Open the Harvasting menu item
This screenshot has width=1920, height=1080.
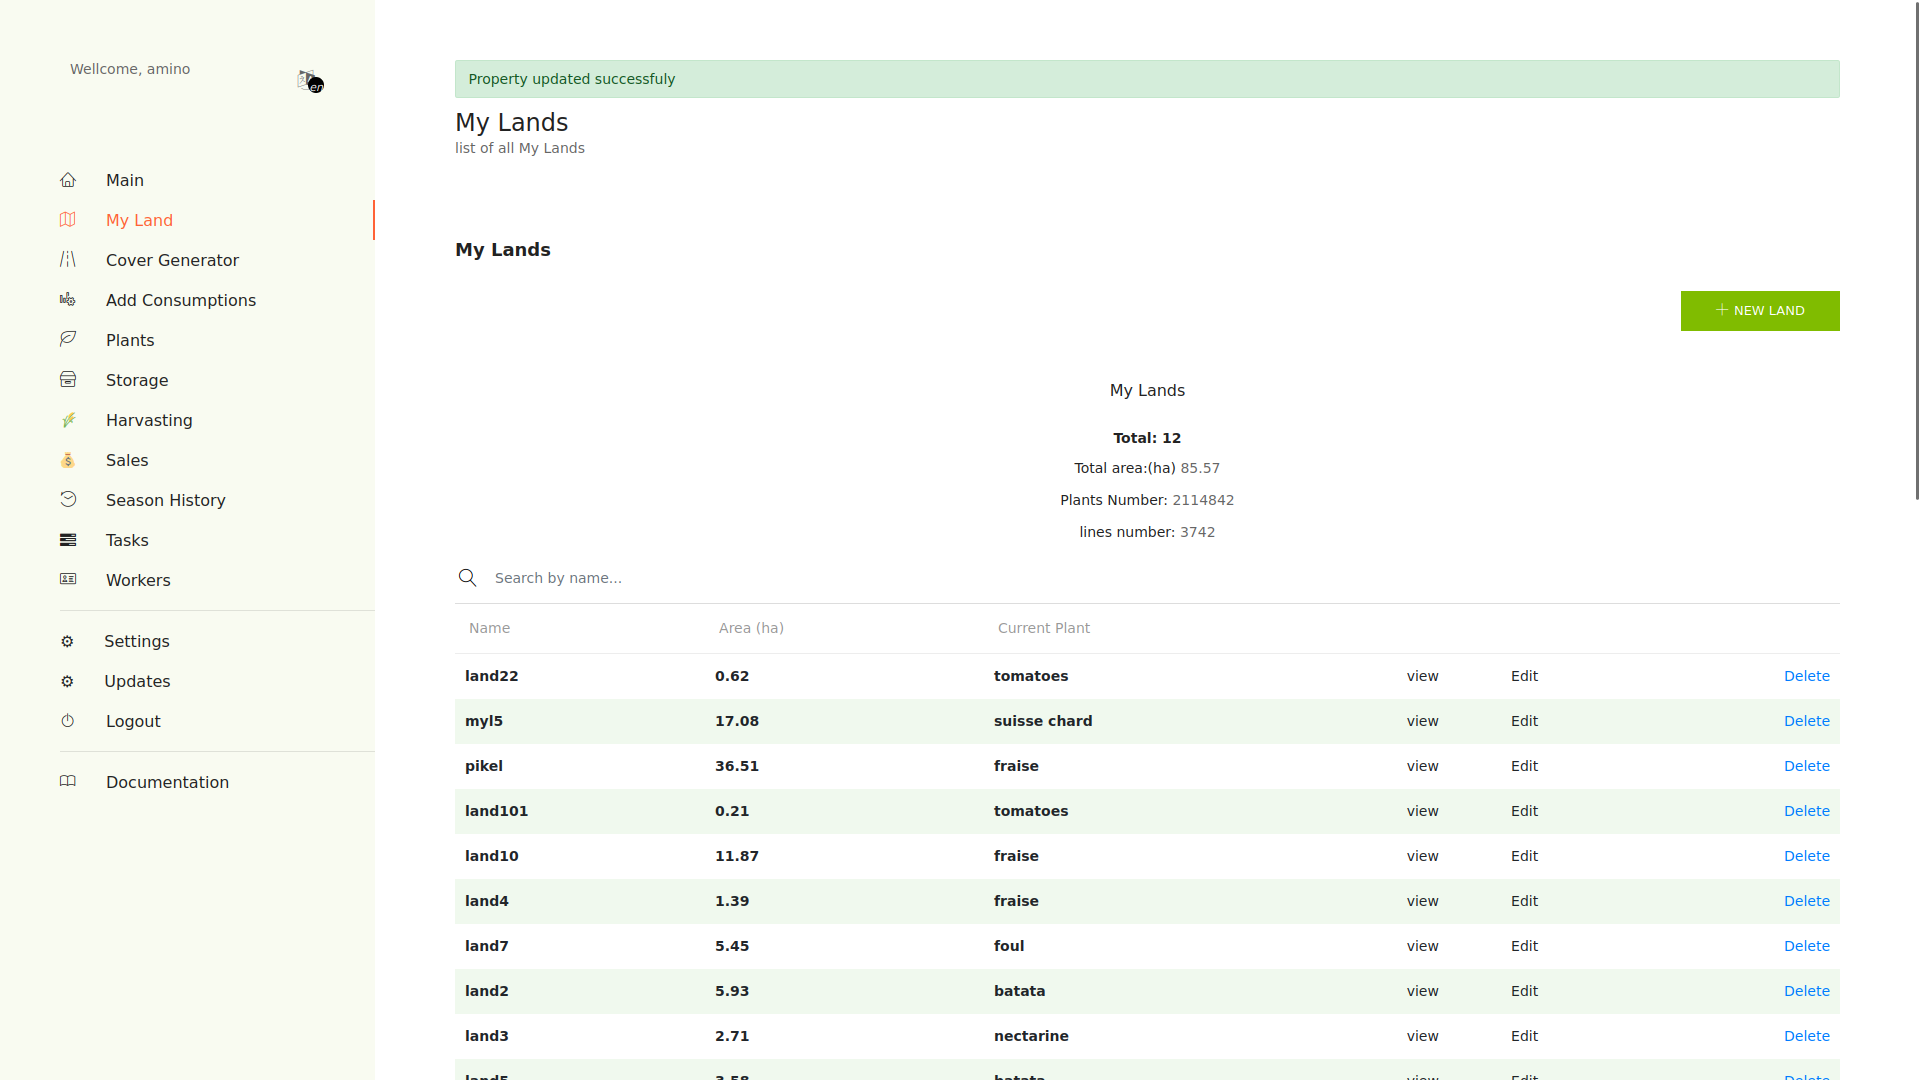[149, 420]
